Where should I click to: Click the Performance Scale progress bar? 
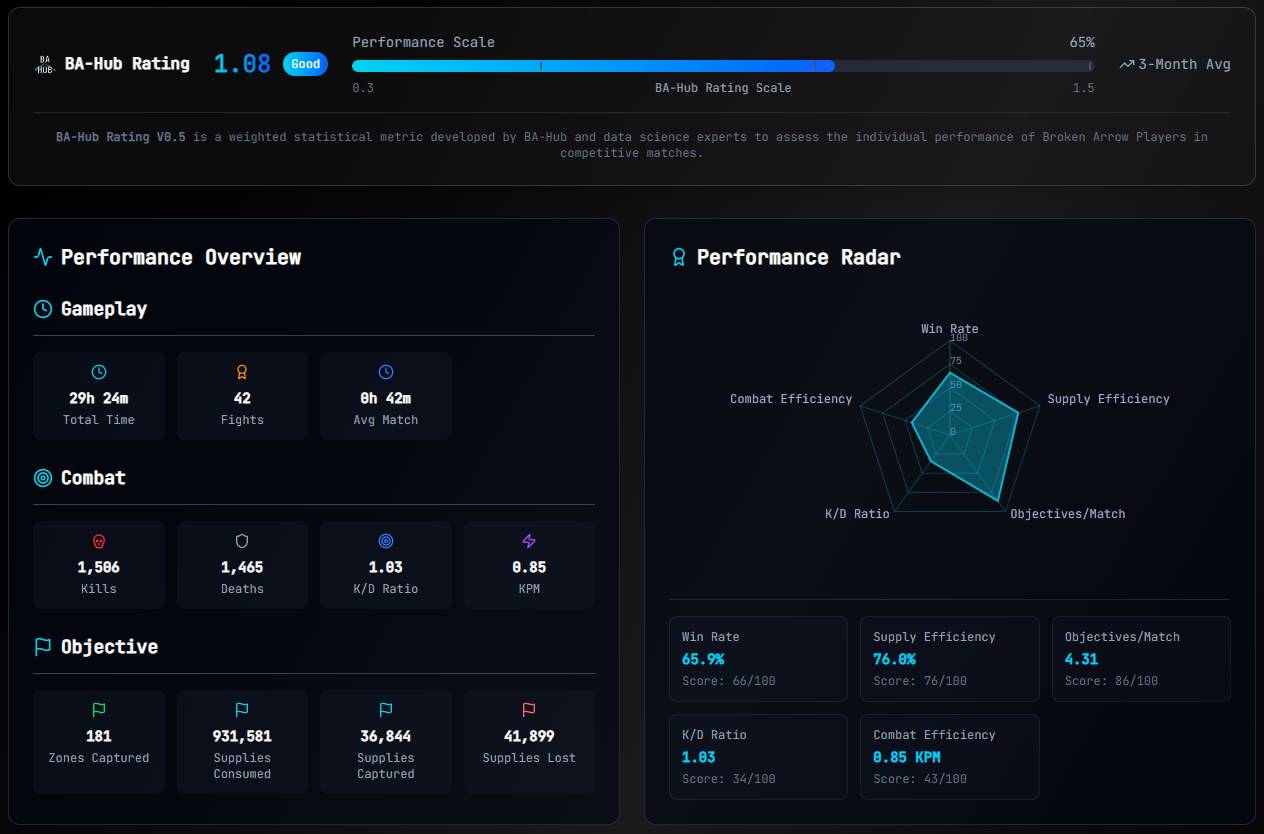tap(723, 66)
